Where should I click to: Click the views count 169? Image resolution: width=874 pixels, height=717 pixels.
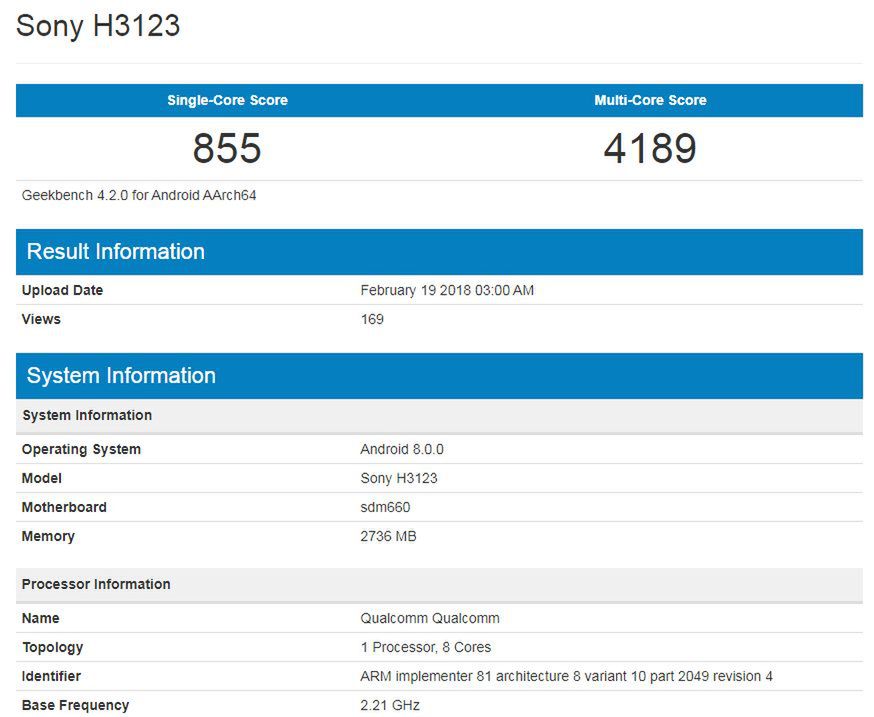pyautogui.click(x=372, y=319)
